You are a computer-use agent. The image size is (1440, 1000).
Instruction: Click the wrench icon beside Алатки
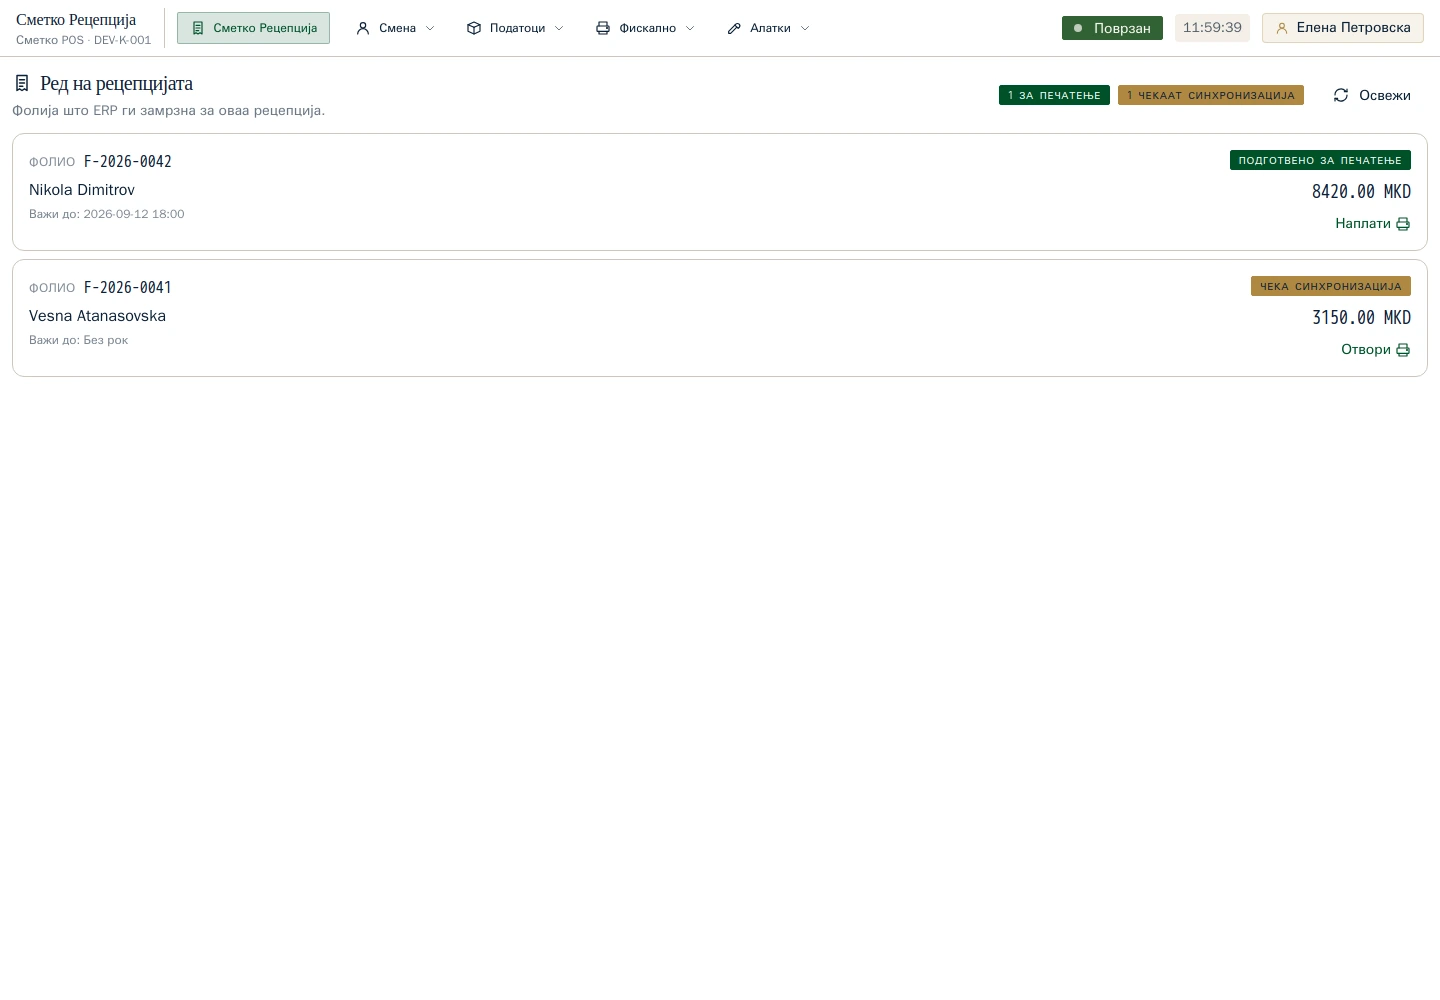tap(734, 28)
